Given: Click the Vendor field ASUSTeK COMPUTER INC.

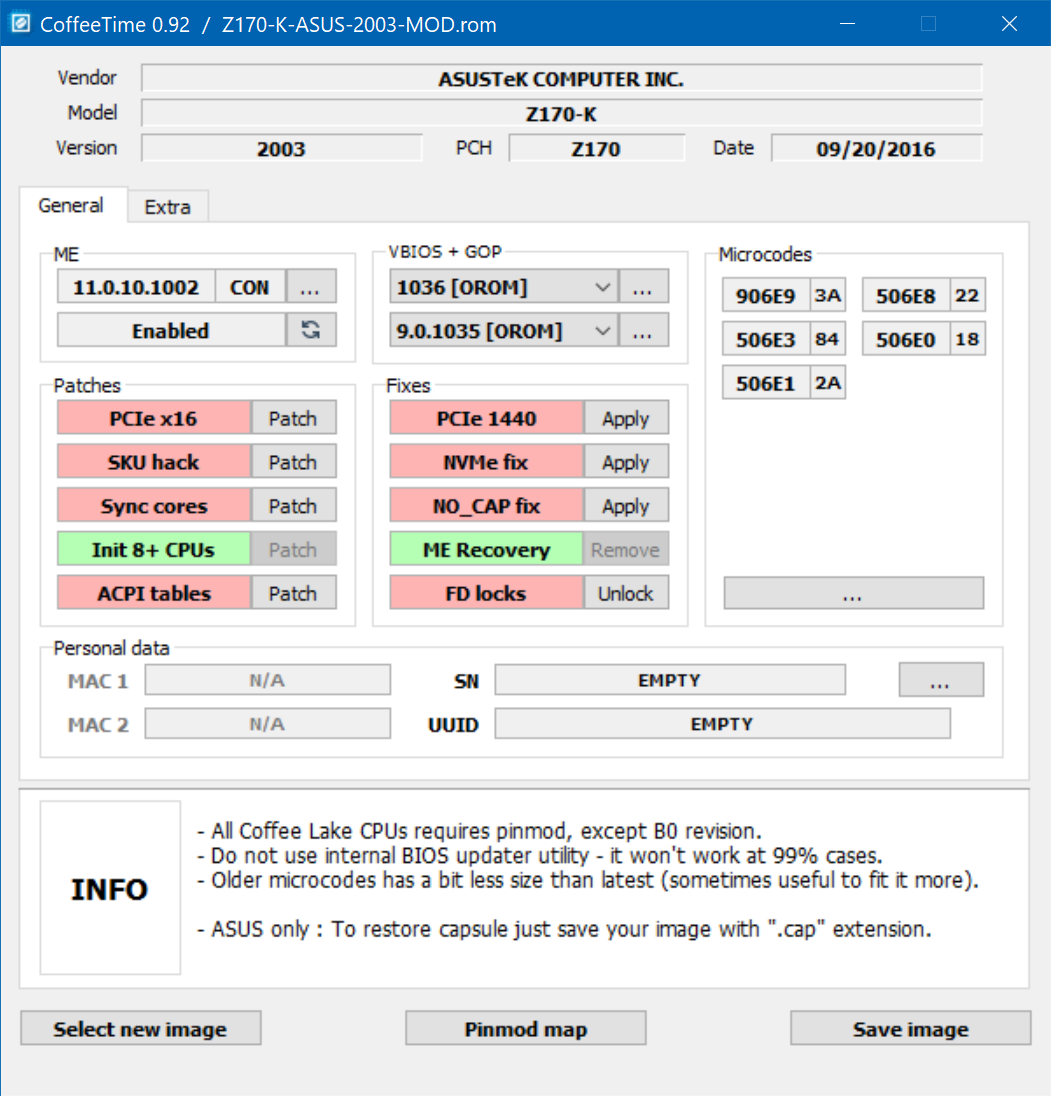Looking at the screenshot, I should coord(562,78).
